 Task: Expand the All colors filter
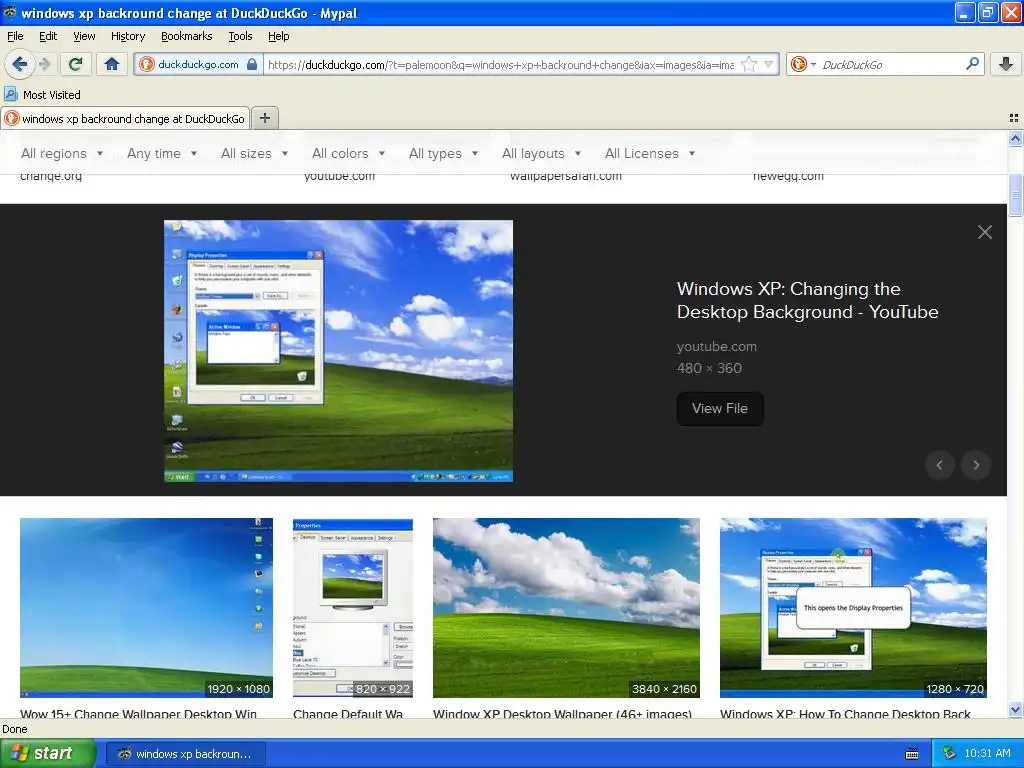(x=348, y=153)
